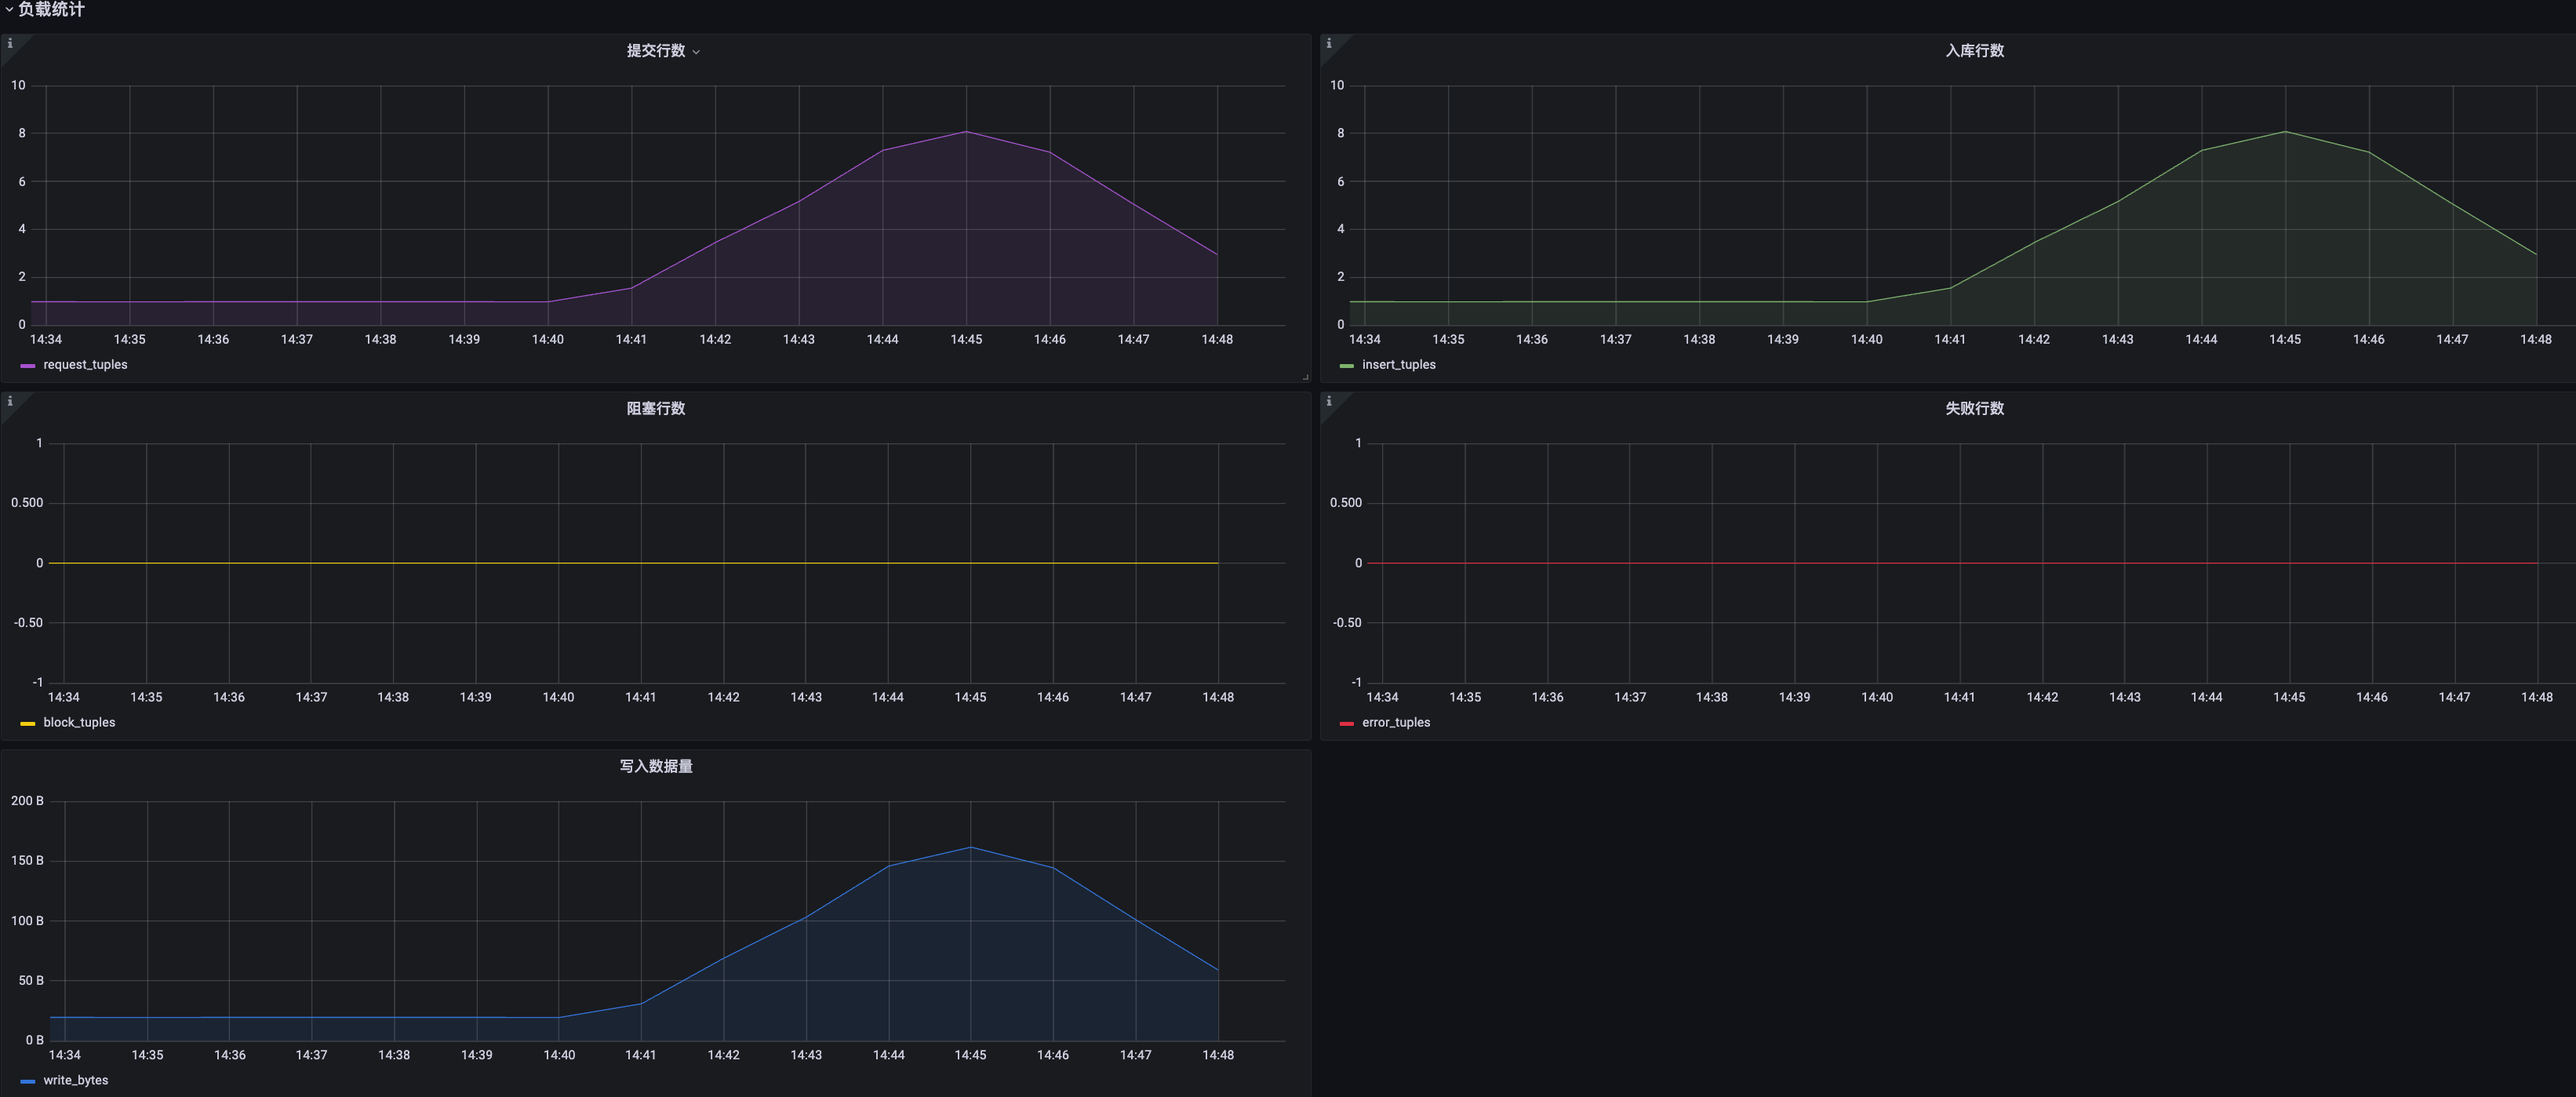2576x1097 pixels.
Task: Show info icon on 阻塞行数 panel
Action: point(10,401)
